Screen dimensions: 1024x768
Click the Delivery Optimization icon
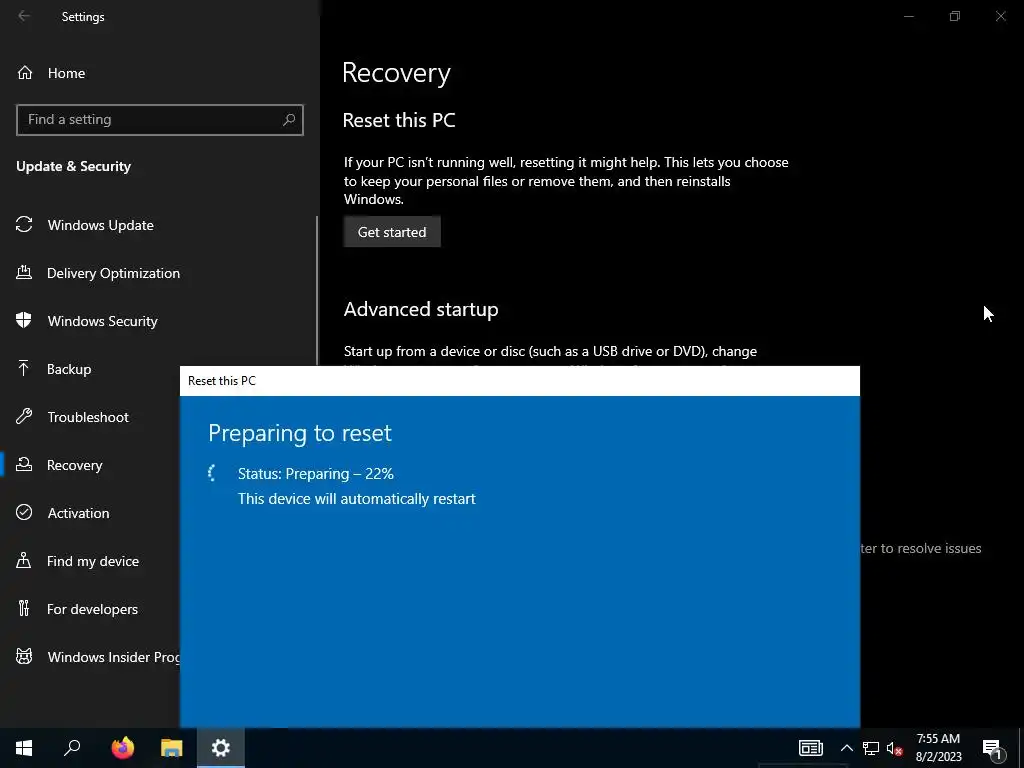24,272
